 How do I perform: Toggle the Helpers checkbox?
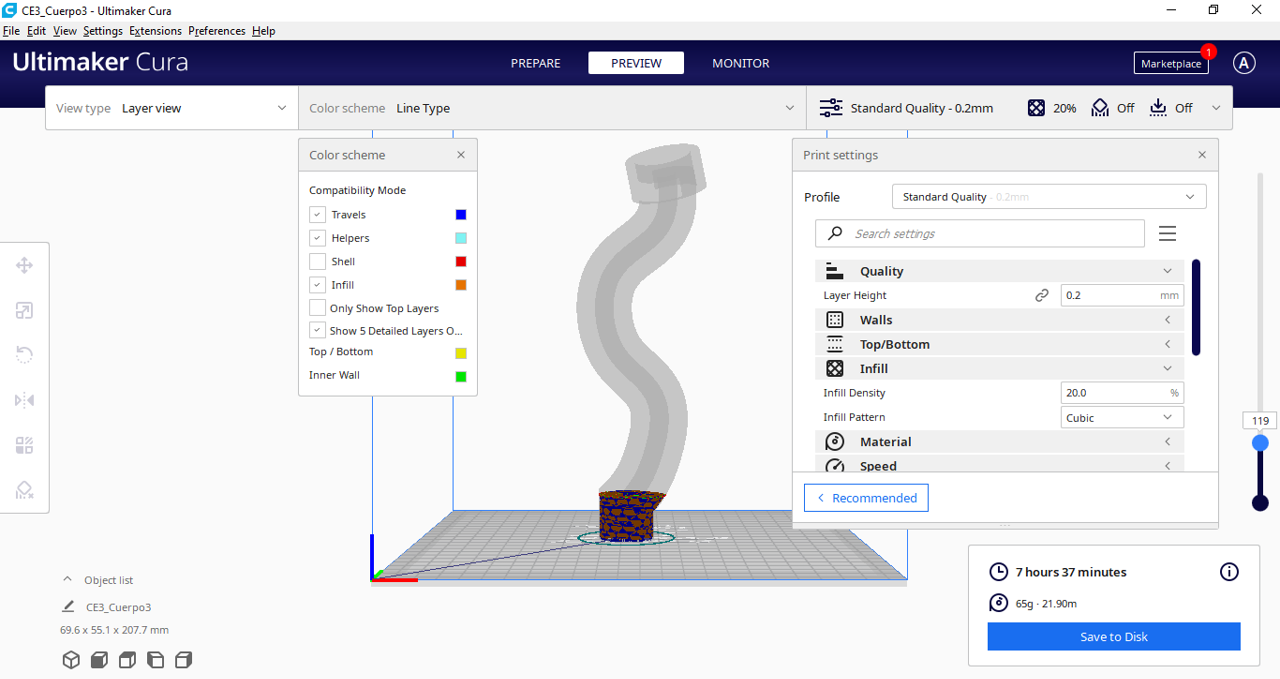click(x=317, y=238)
